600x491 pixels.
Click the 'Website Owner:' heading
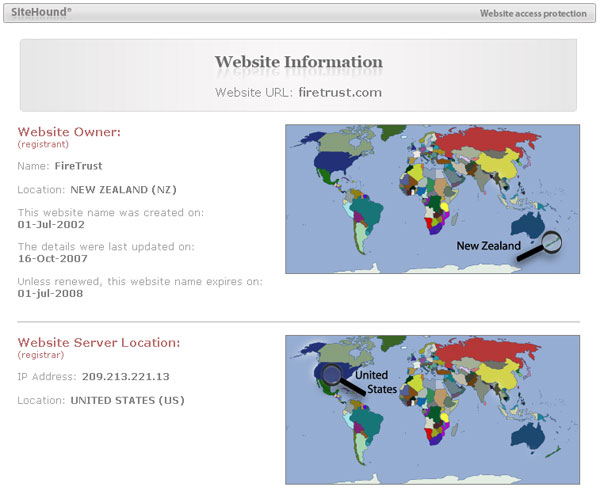(69, 132)
